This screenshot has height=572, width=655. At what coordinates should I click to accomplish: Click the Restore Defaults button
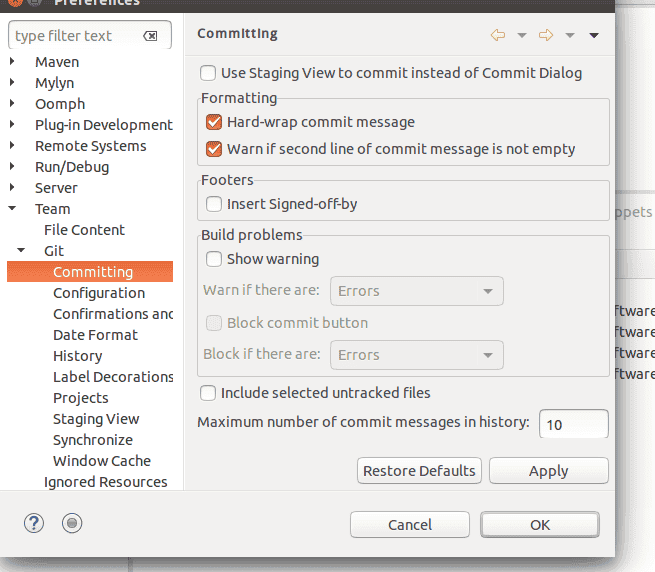[x=419, y=471]
